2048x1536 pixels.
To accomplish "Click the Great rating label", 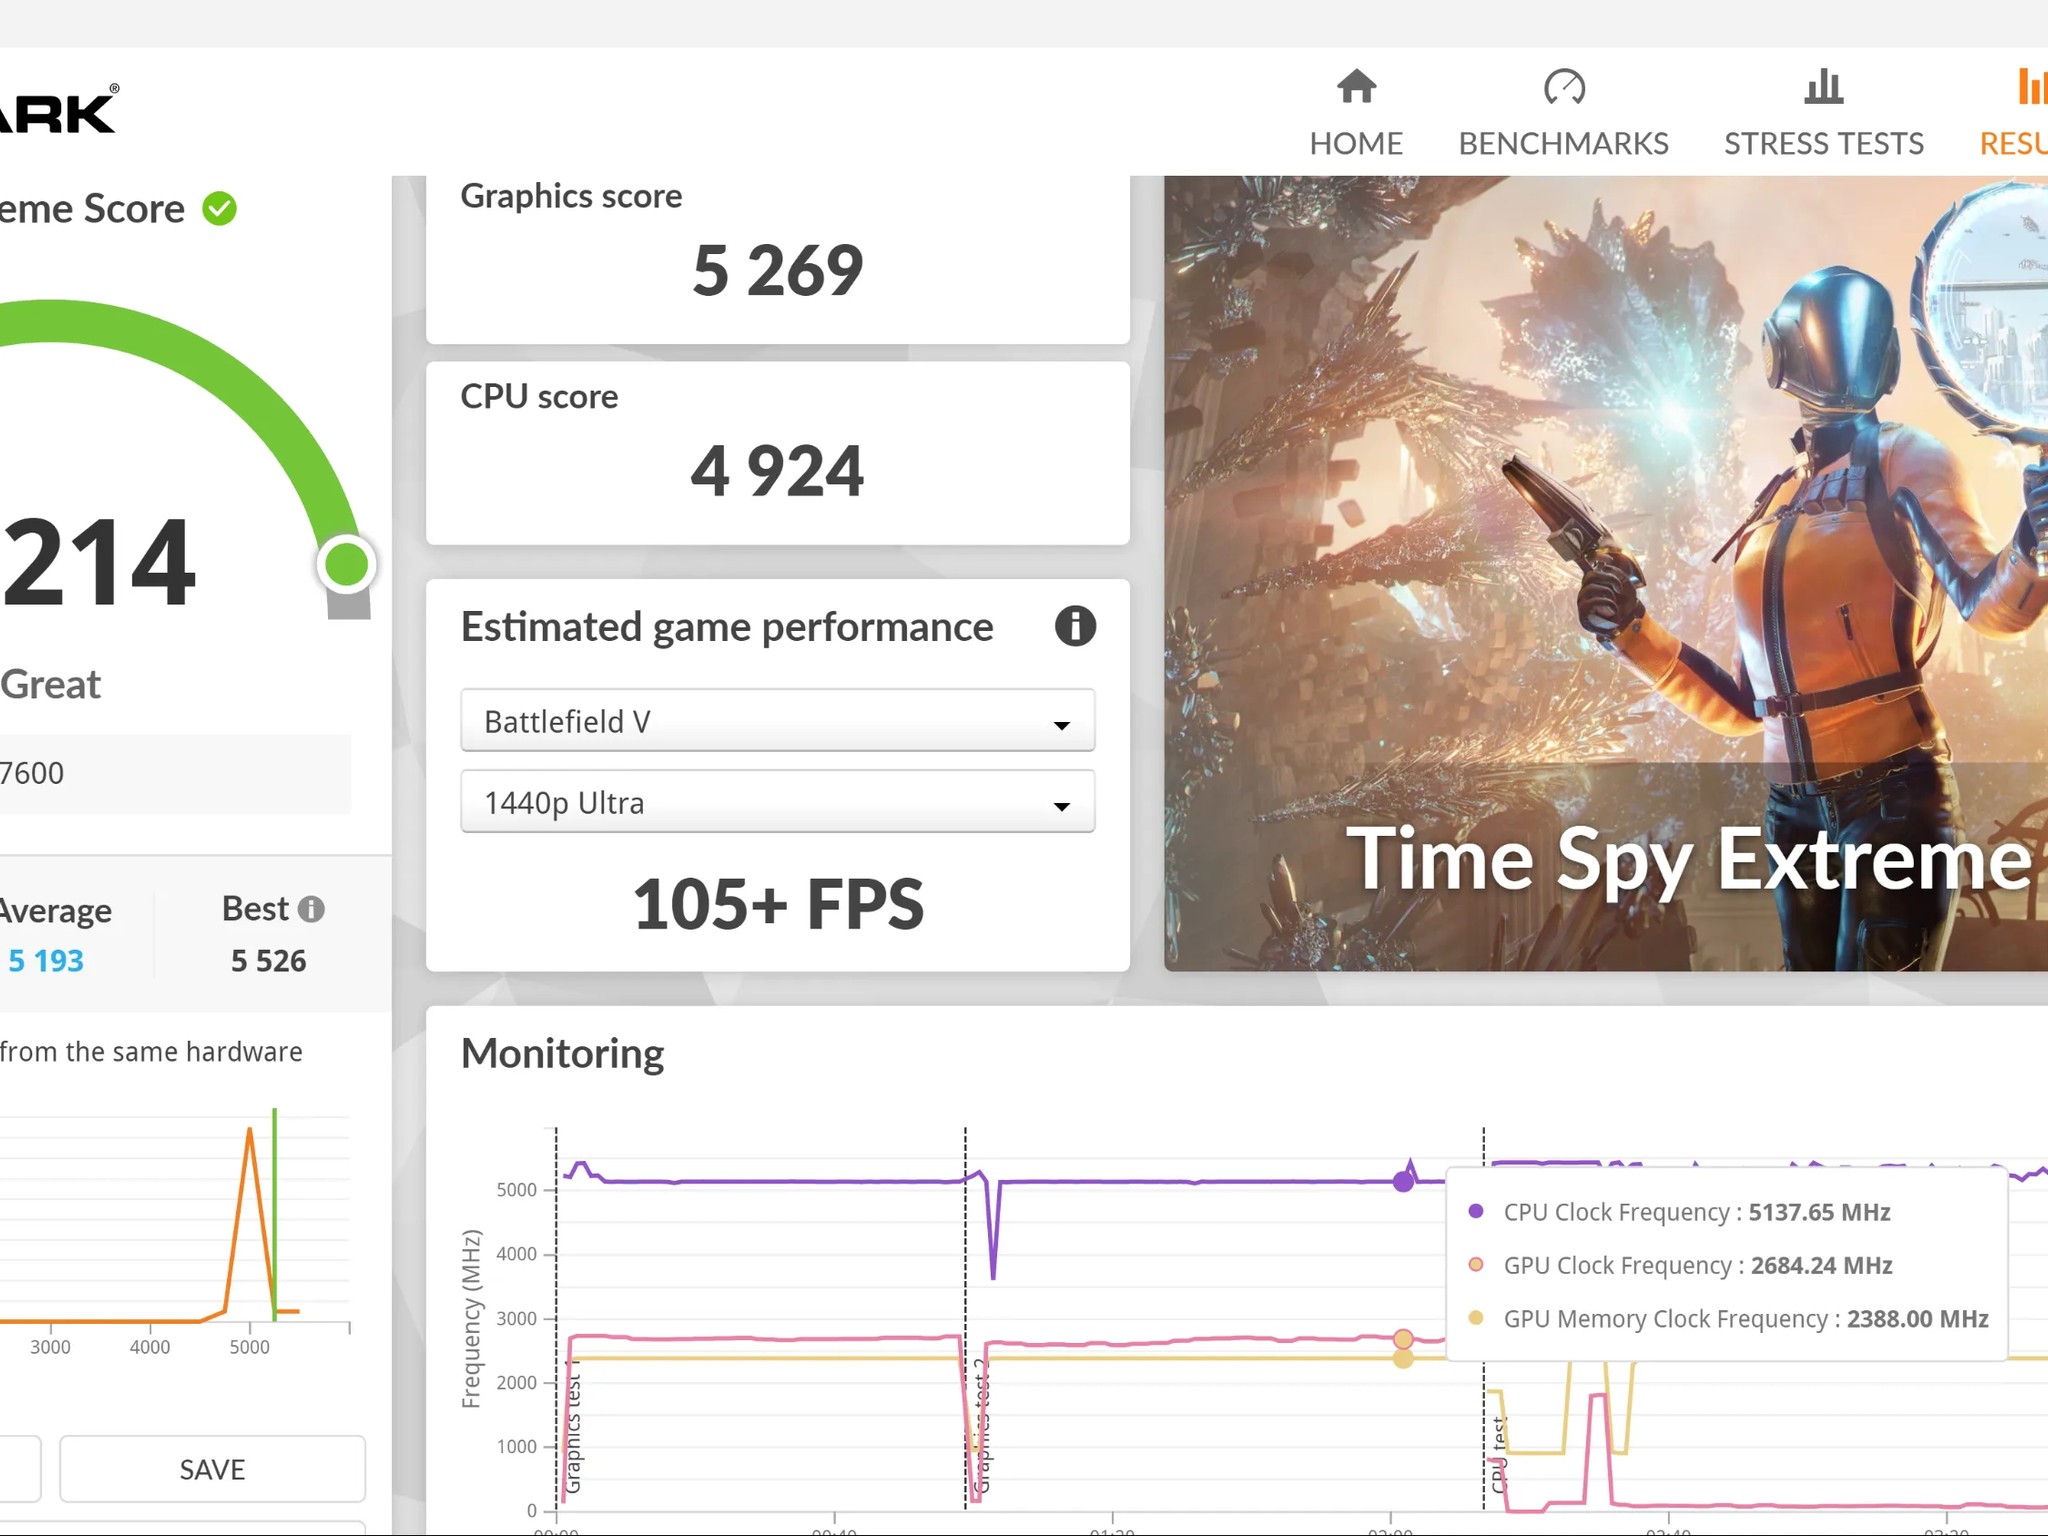I will pyautogui.click(x=50, y=685).
